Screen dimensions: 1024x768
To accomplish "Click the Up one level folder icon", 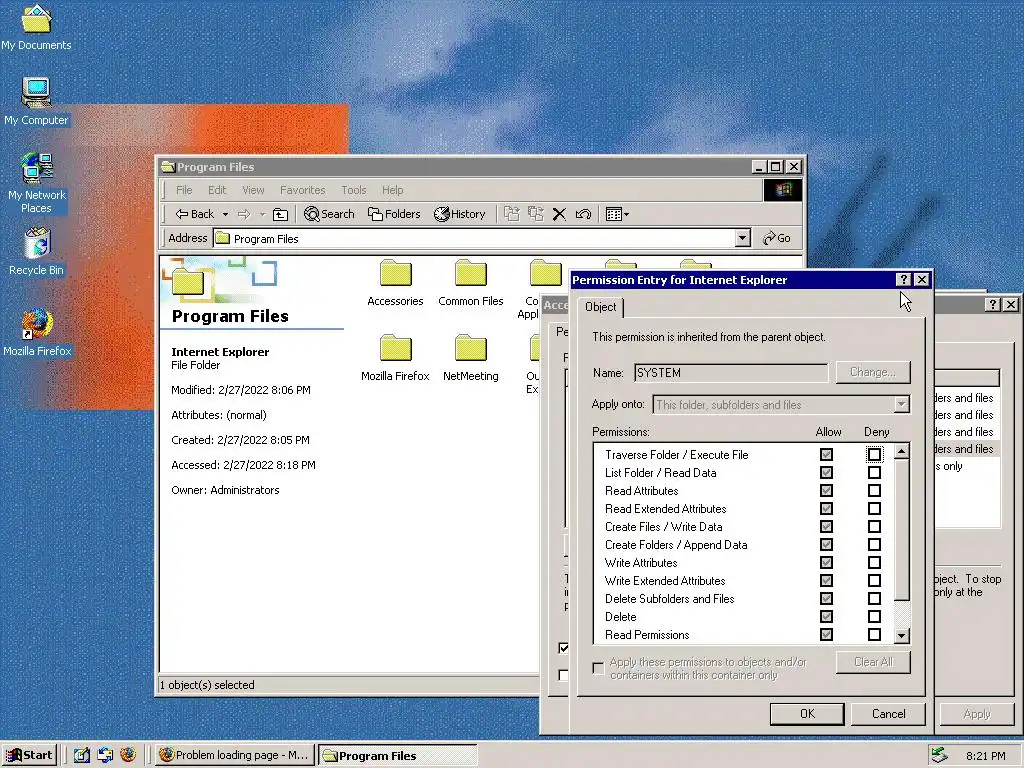I will click(280, 214).
